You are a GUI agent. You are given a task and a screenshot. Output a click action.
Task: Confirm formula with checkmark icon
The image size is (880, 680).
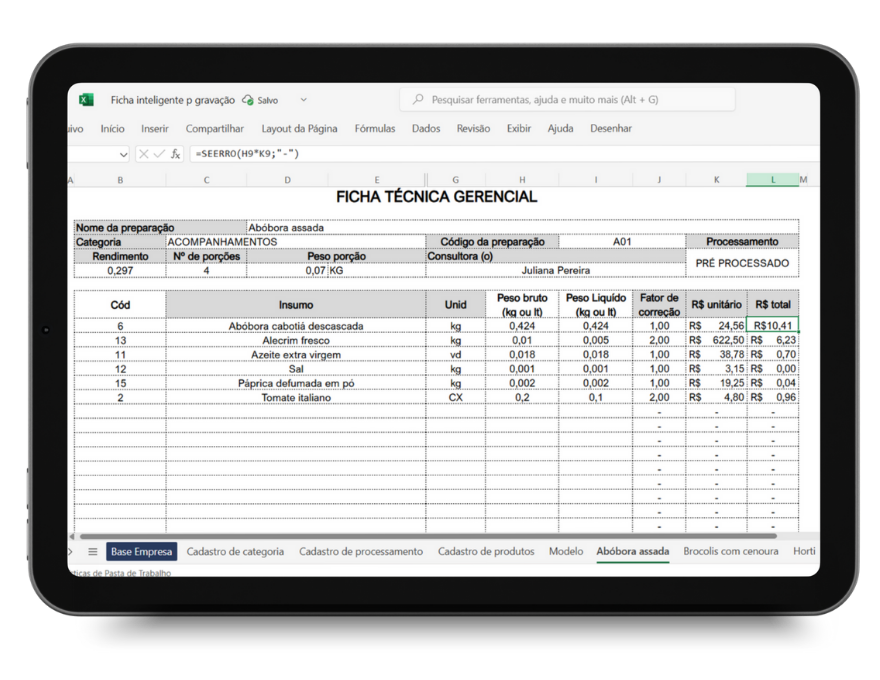(159, 154)
